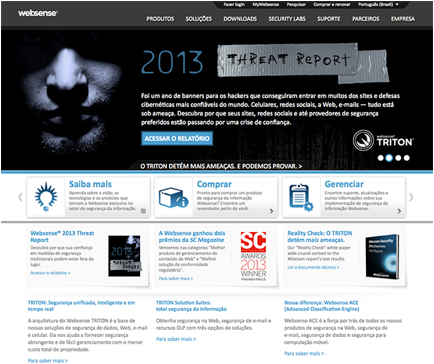Open the Saiba mais lightbulb icon

46,197
